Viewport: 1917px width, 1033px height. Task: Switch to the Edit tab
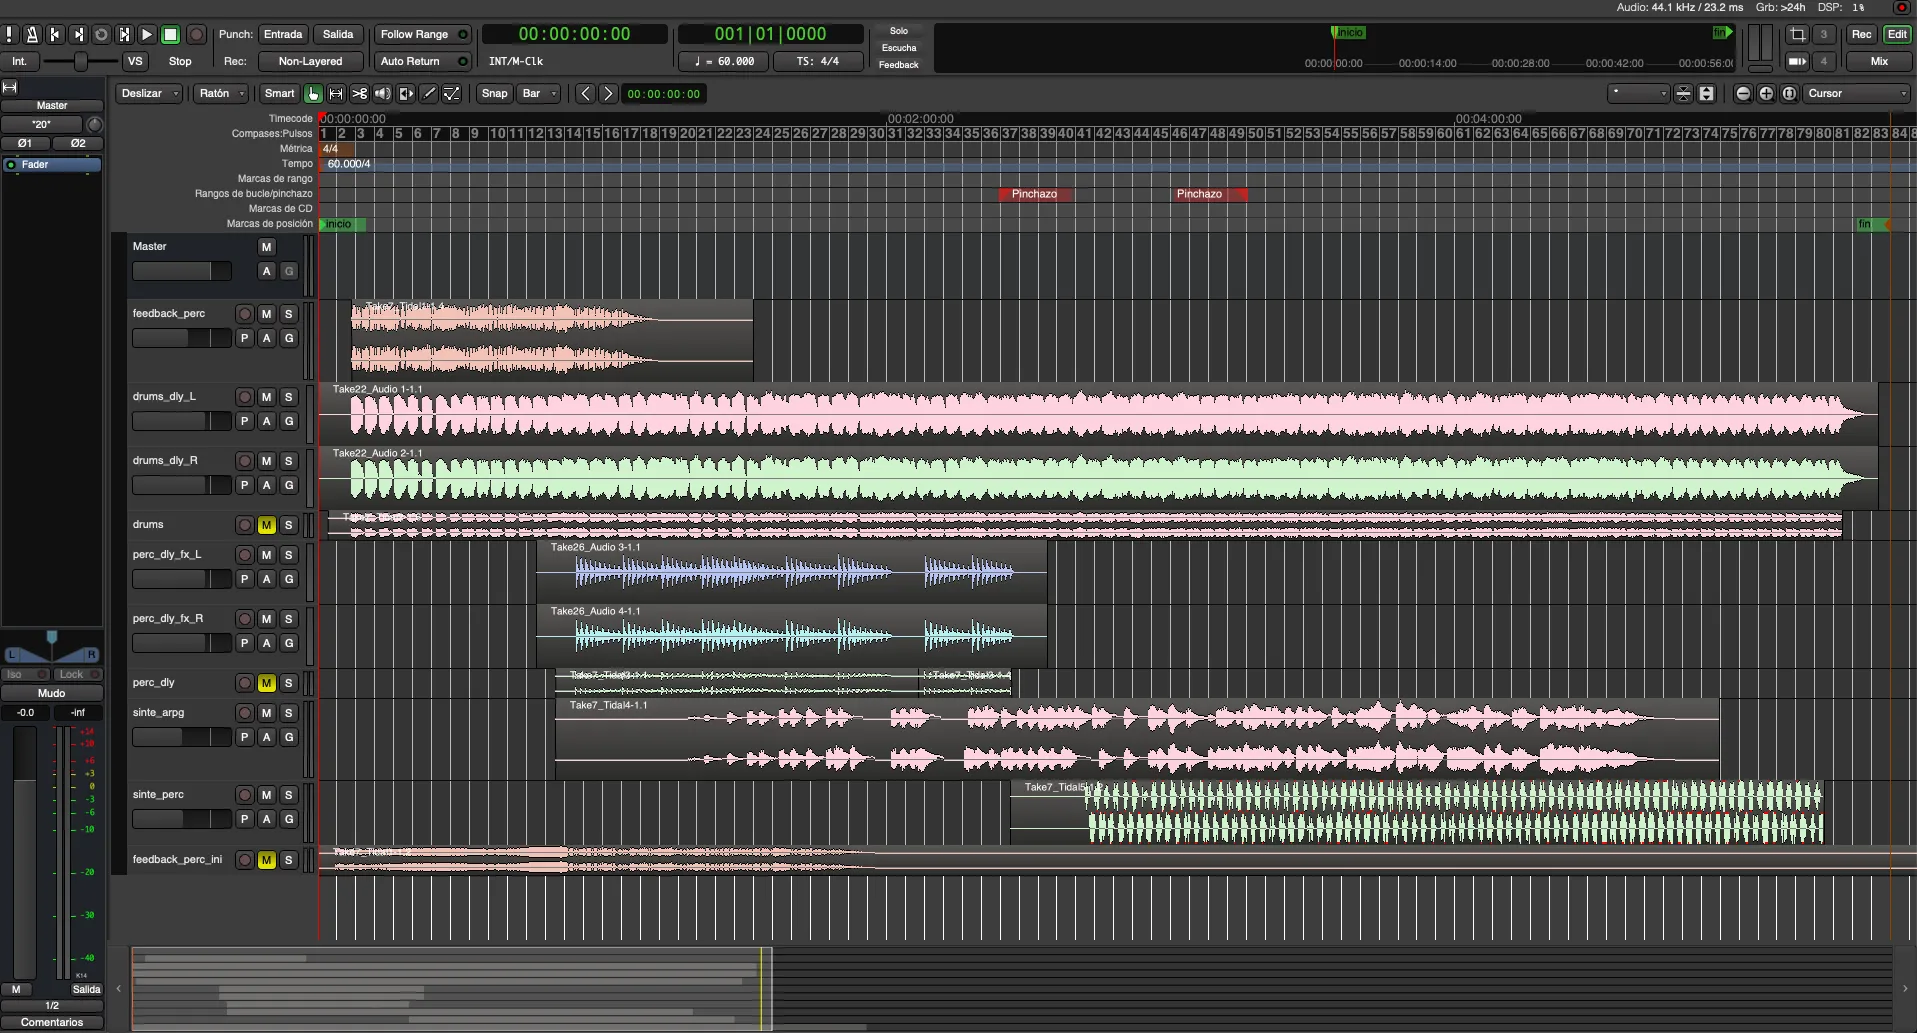1896,34
